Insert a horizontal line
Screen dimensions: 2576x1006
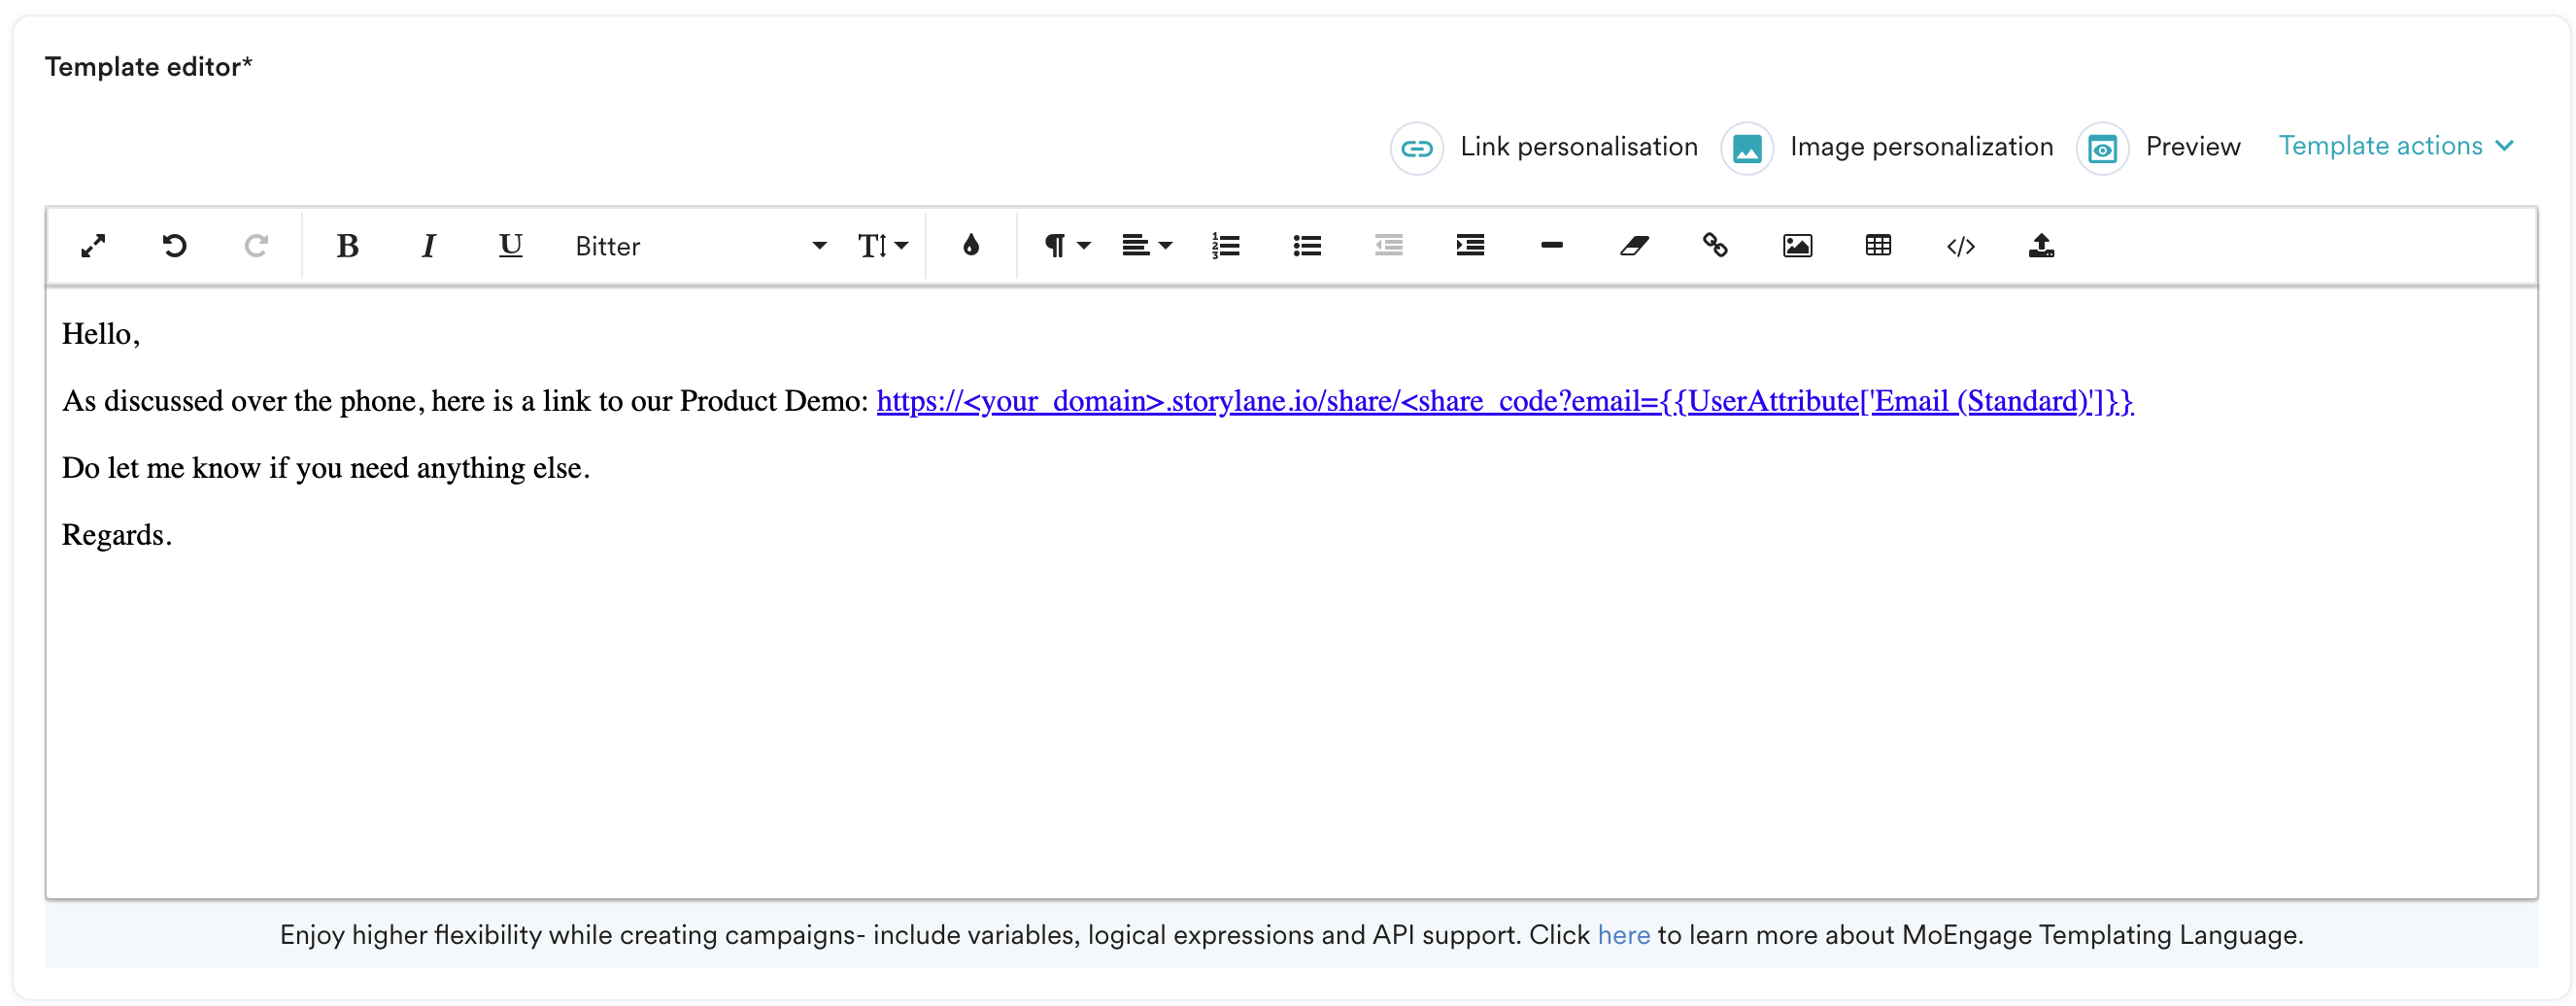(1551, 246)
